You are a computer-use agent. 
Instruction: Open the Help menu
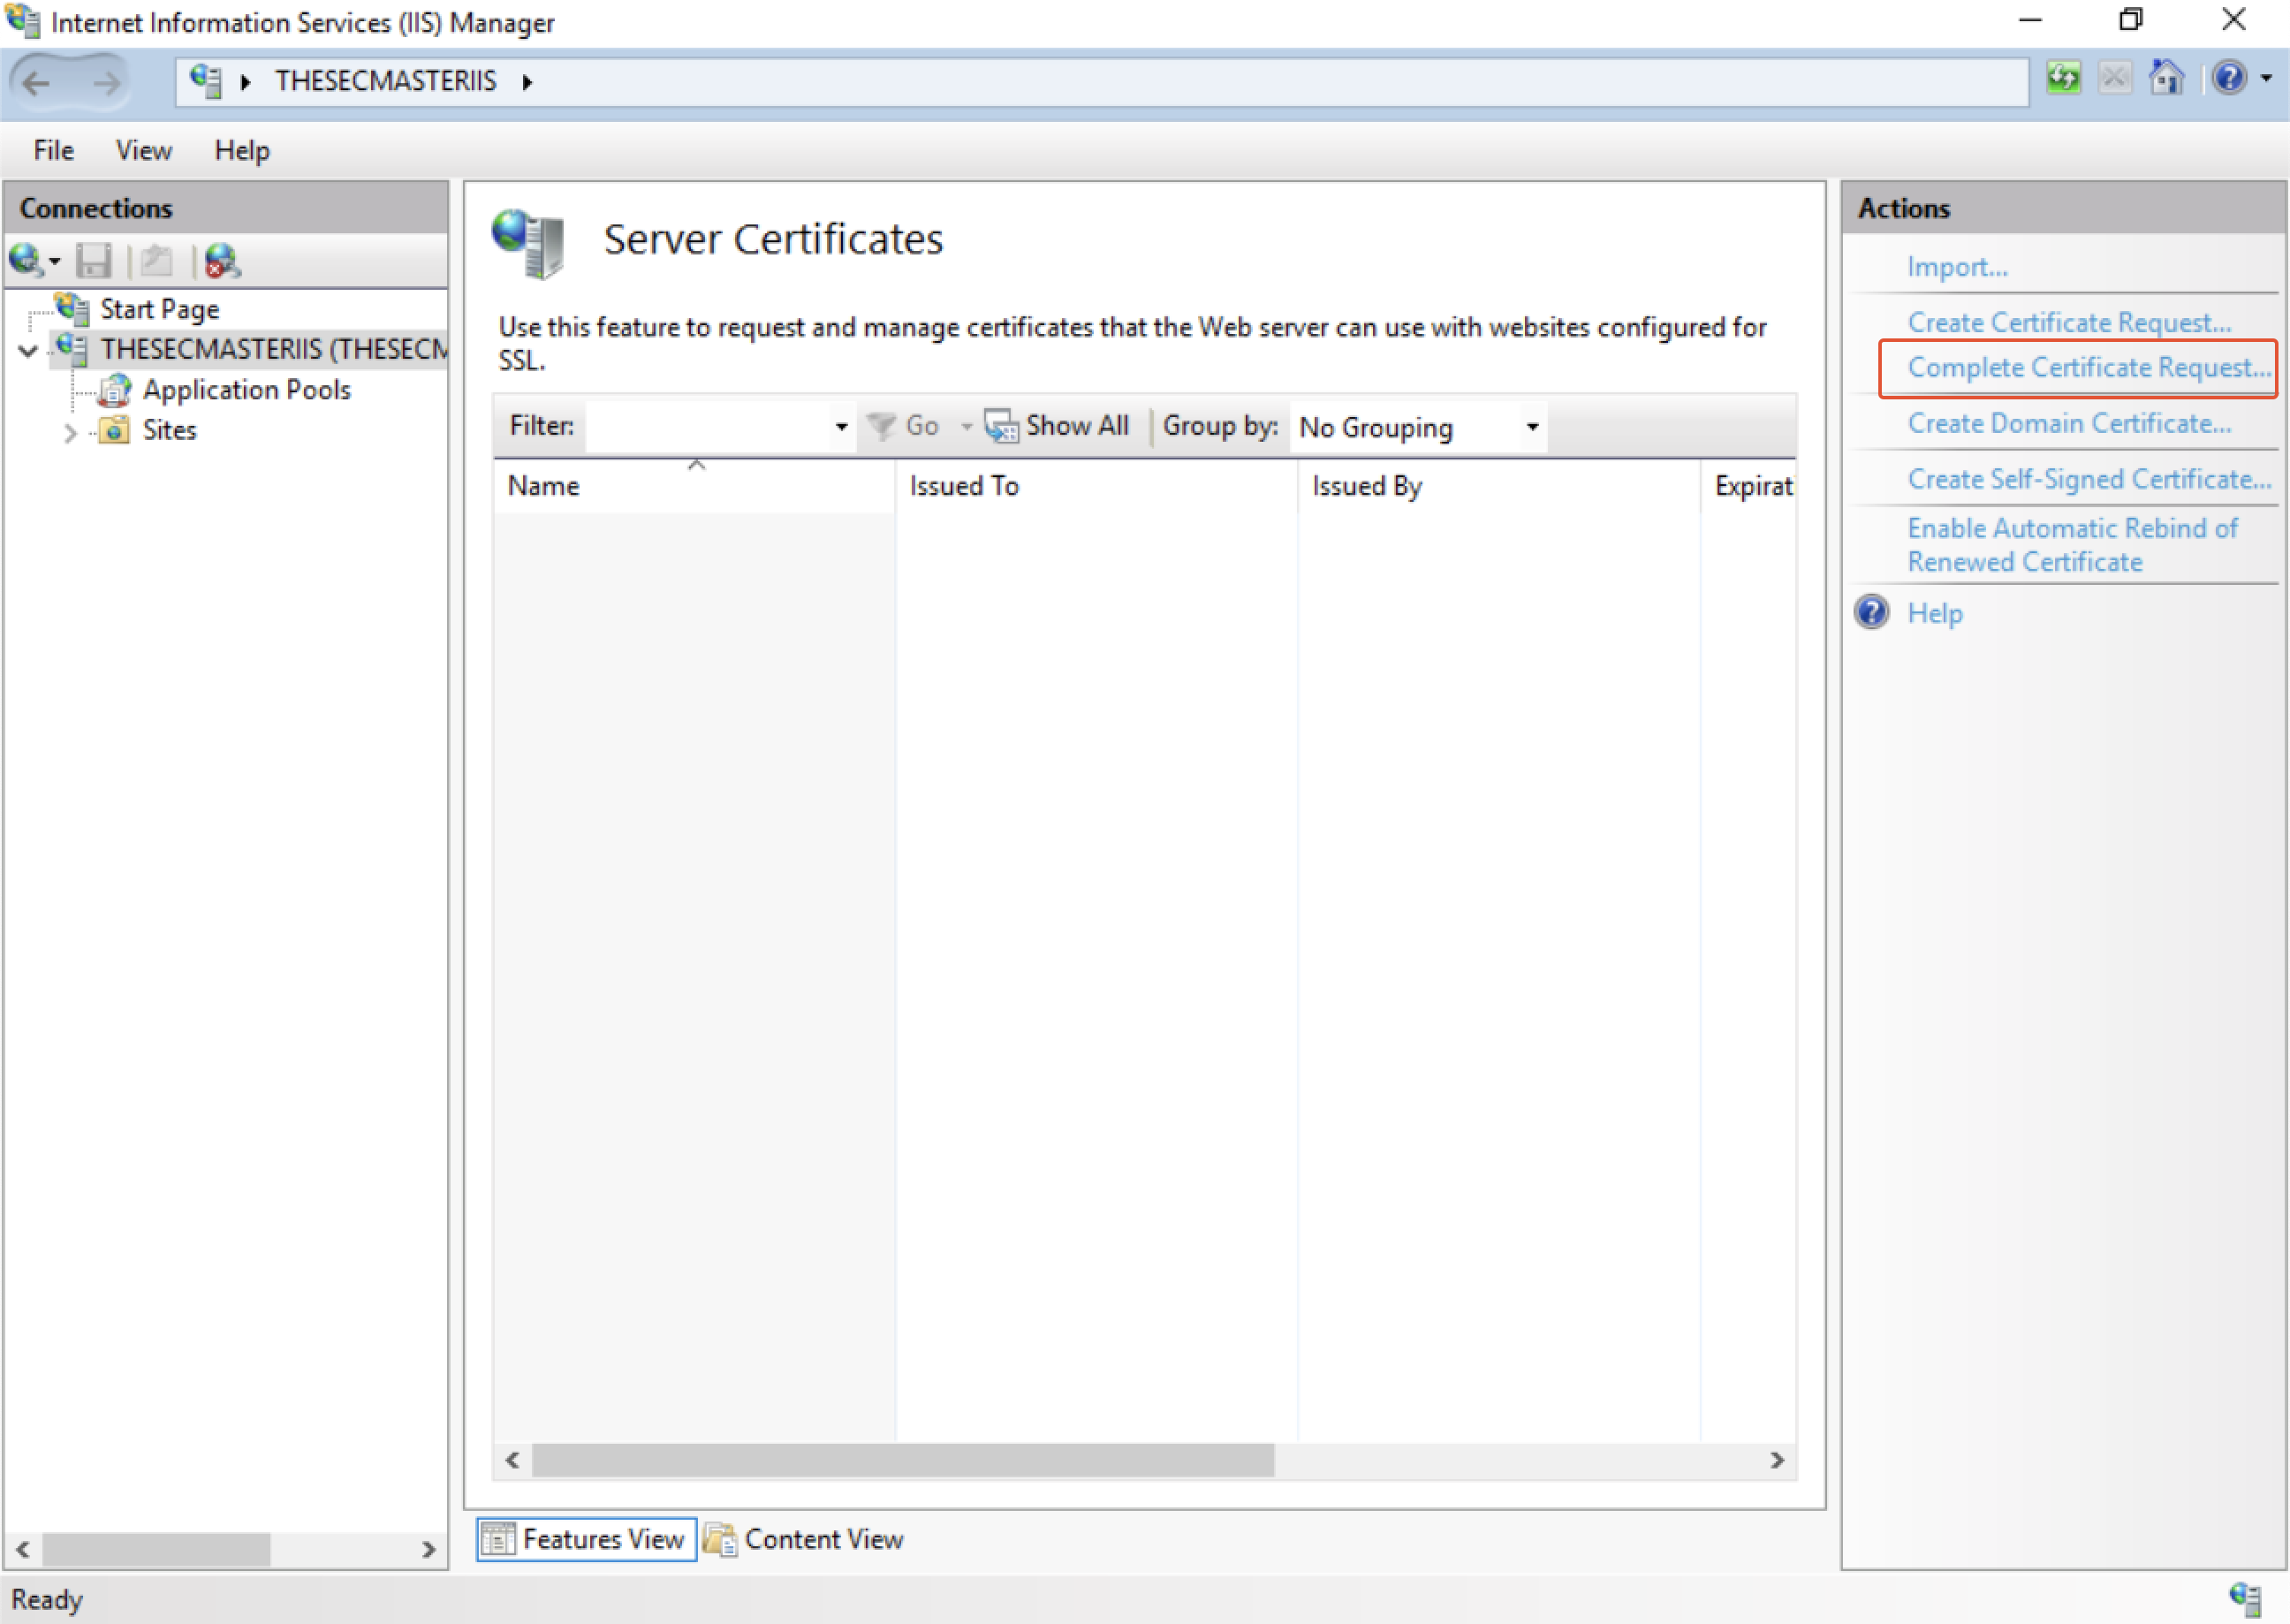coord(242,151)
